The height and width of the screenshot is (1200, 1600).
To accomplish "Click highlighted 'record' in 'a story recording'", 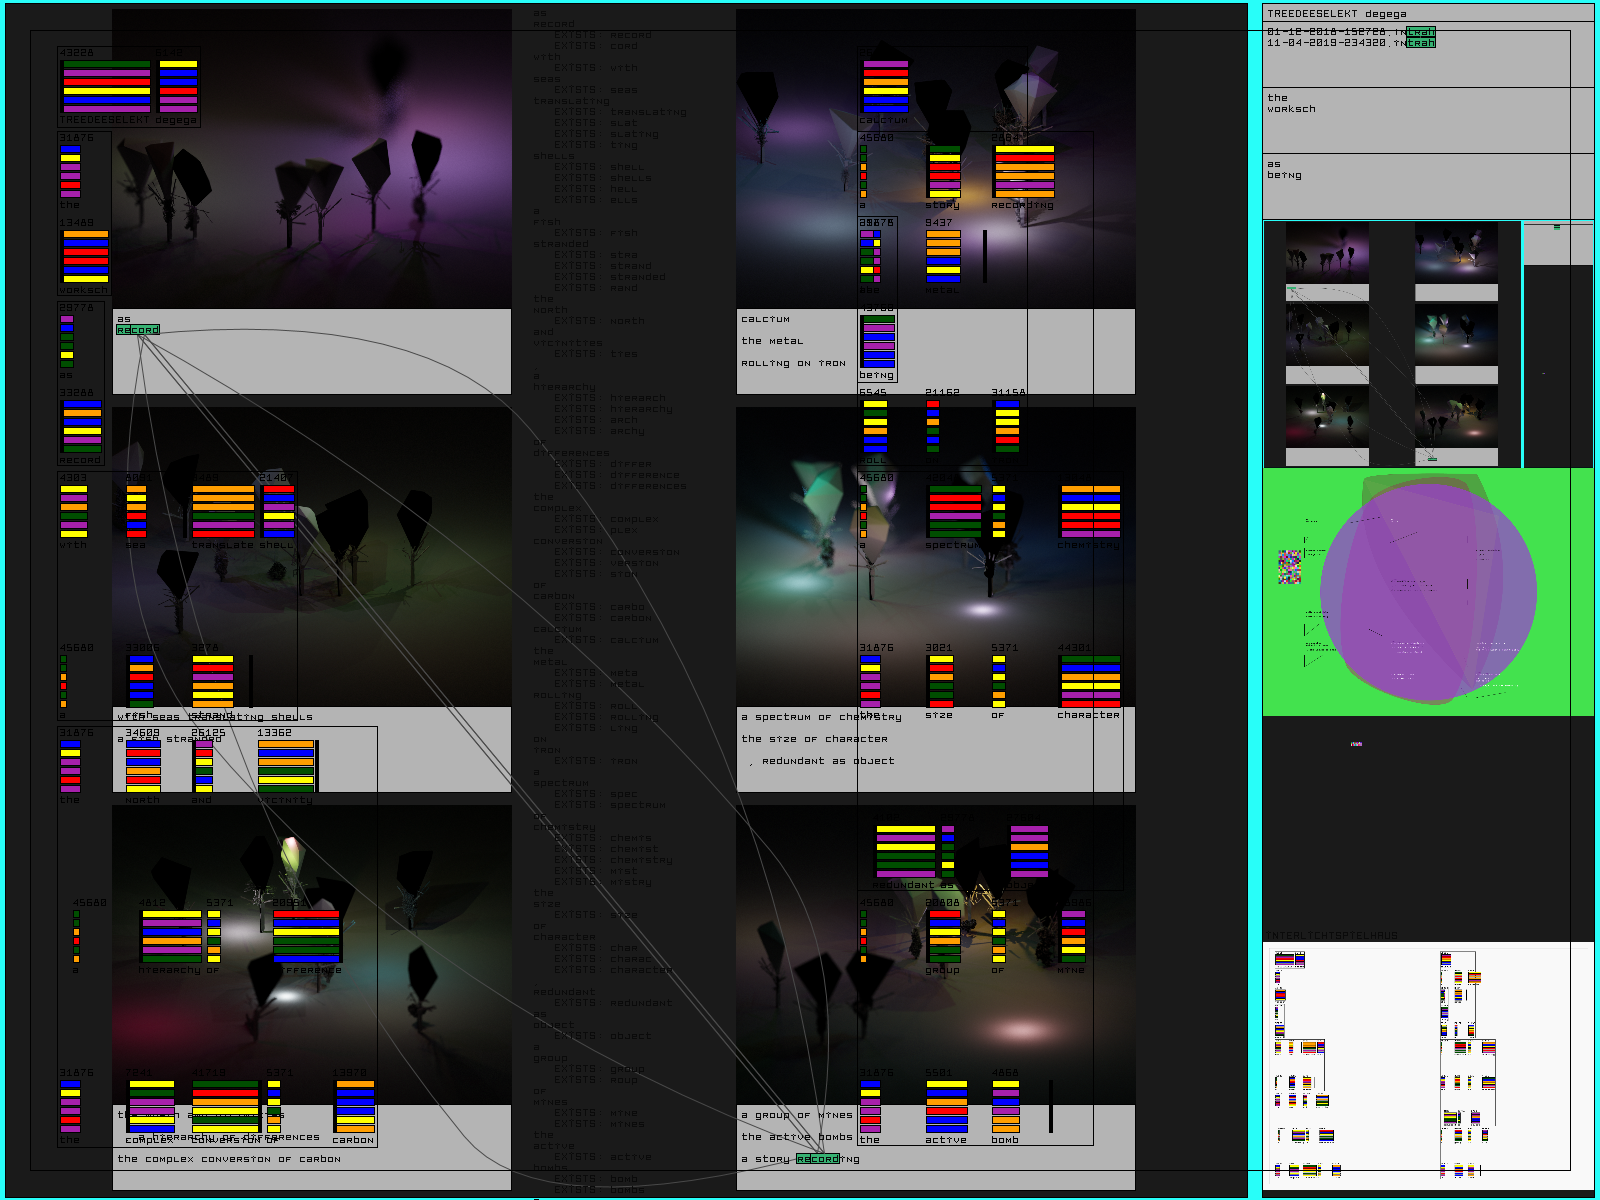I will (818, 1159).
